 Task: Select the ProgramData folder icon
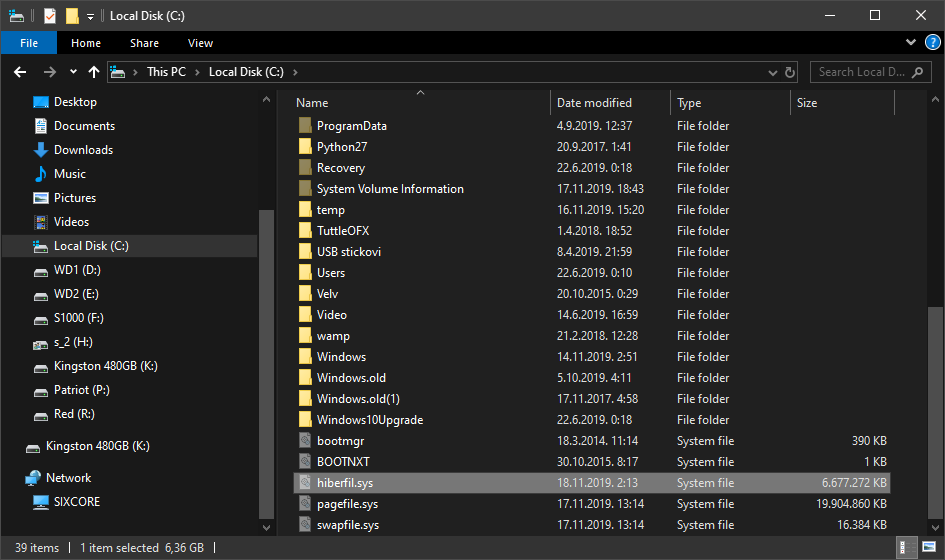(x=306, y=126)
